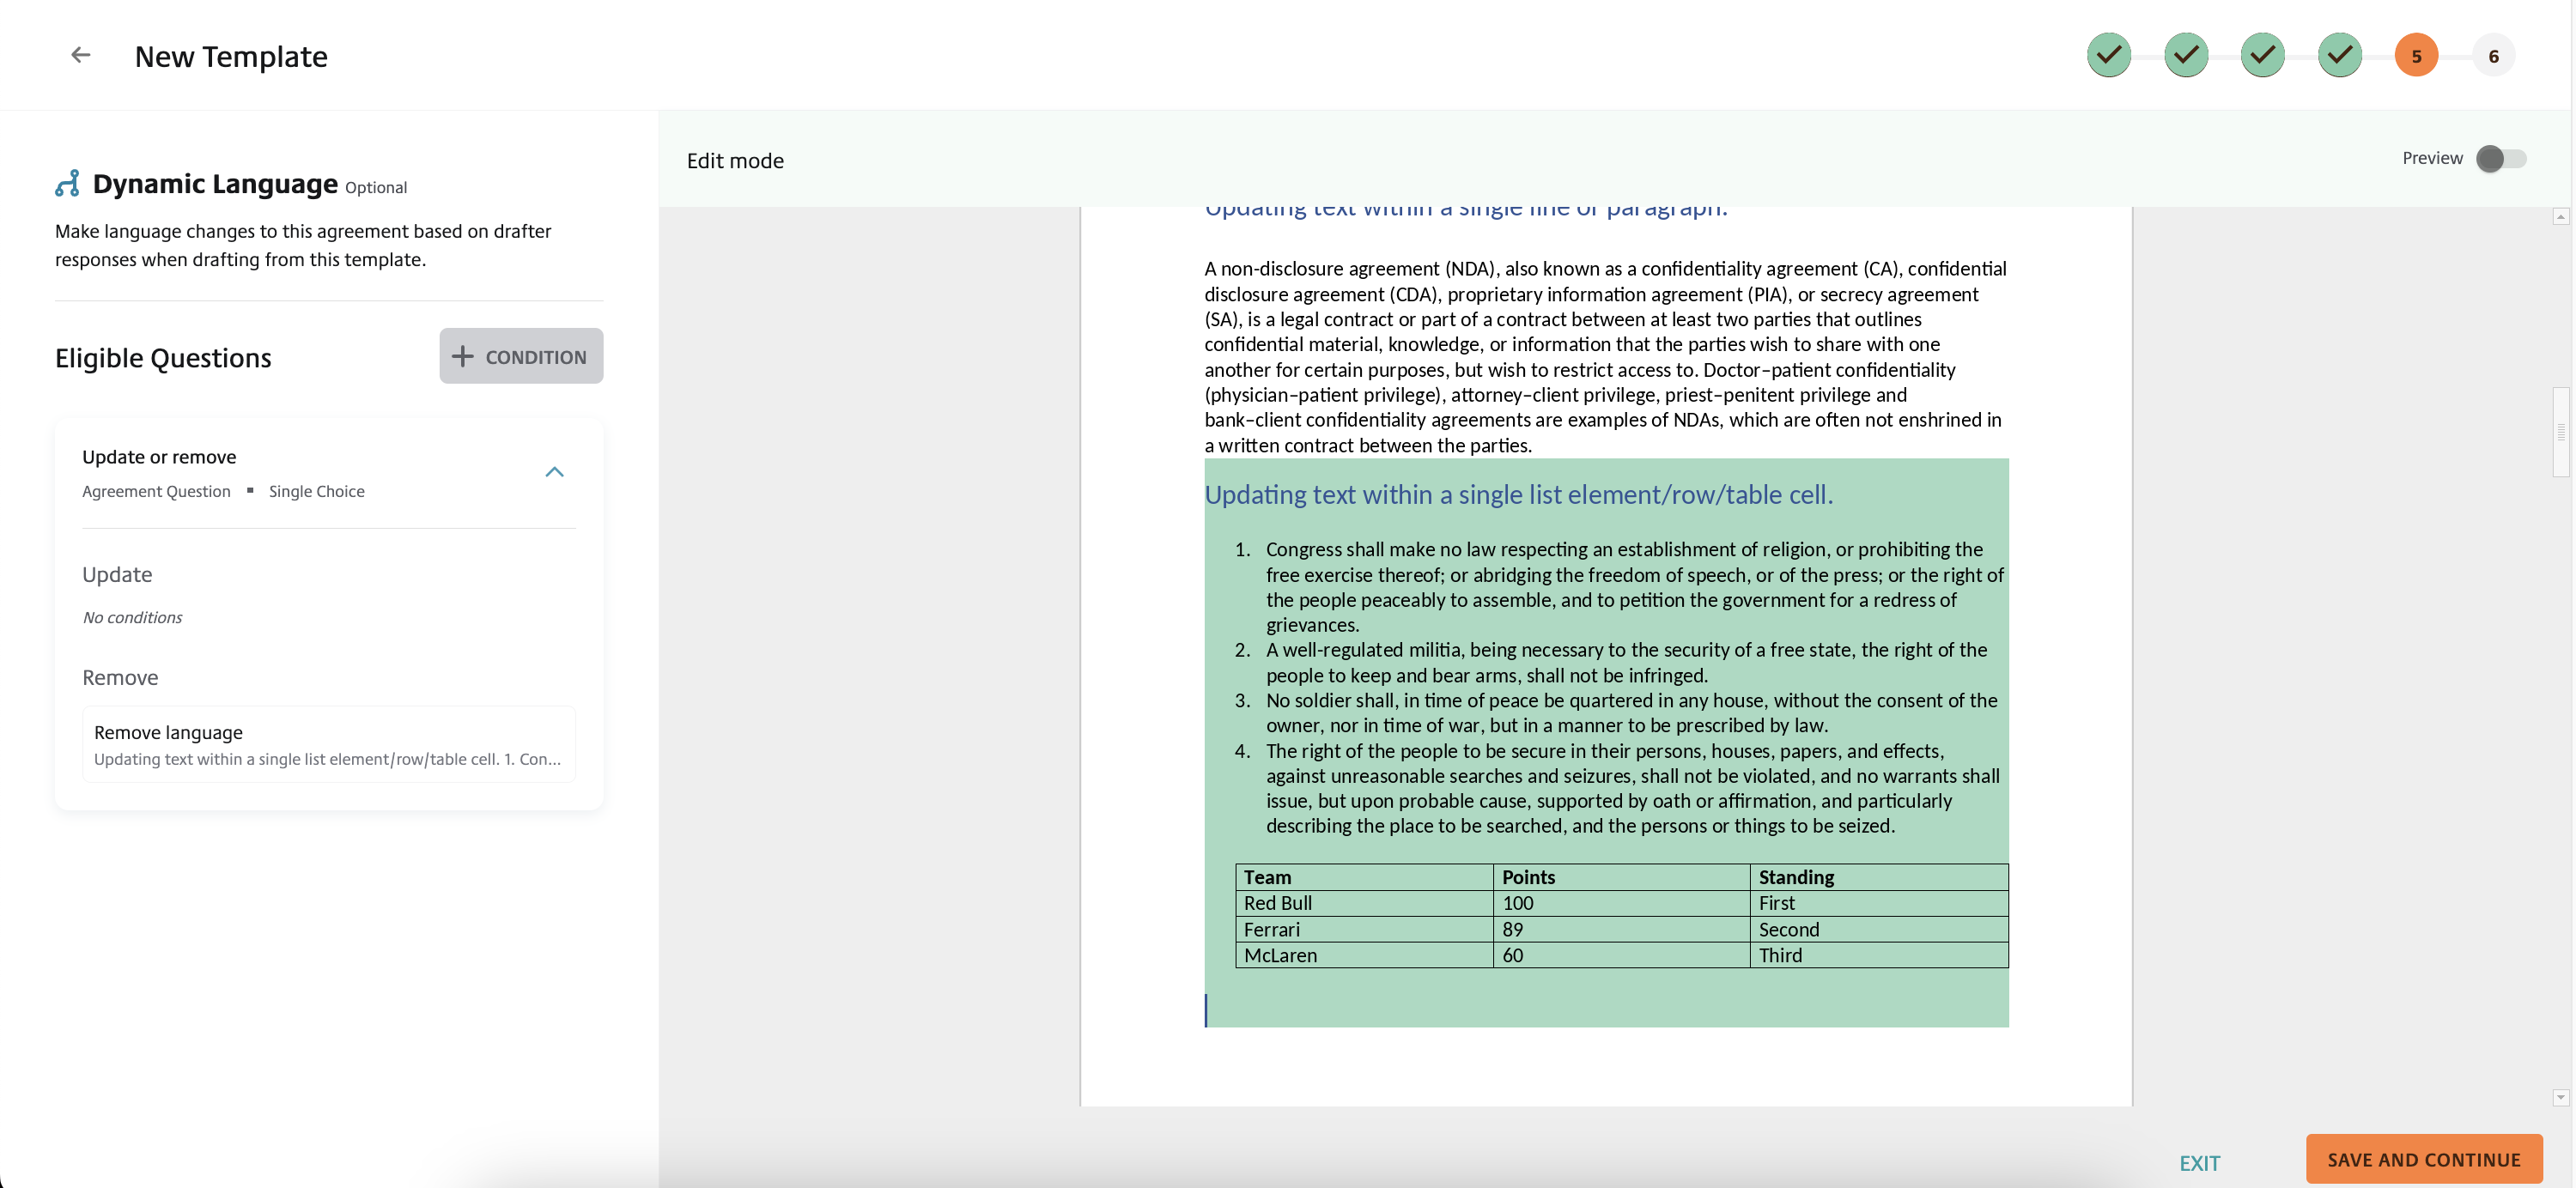The height and width of the screenshot is (1188, 2576).
Task: Click 'Agreement Question' label
Action: (156, 491)
